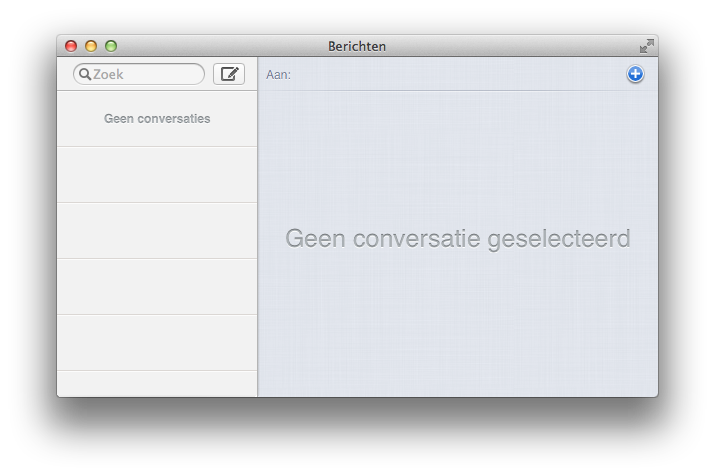Image resolution: width=715 pixels, height=476 pixels.
Task: Click the "Aan:" label
Action: click(x=278, y=75)
